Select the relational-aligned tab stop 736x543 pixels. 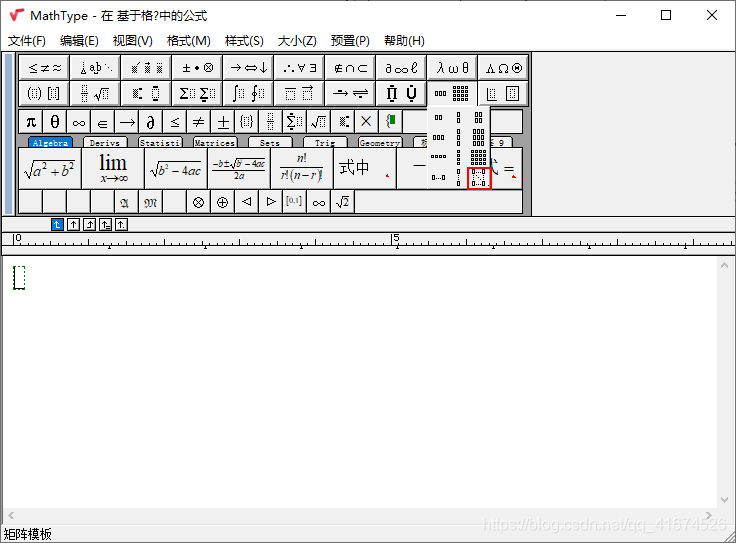tap(105, 225)
